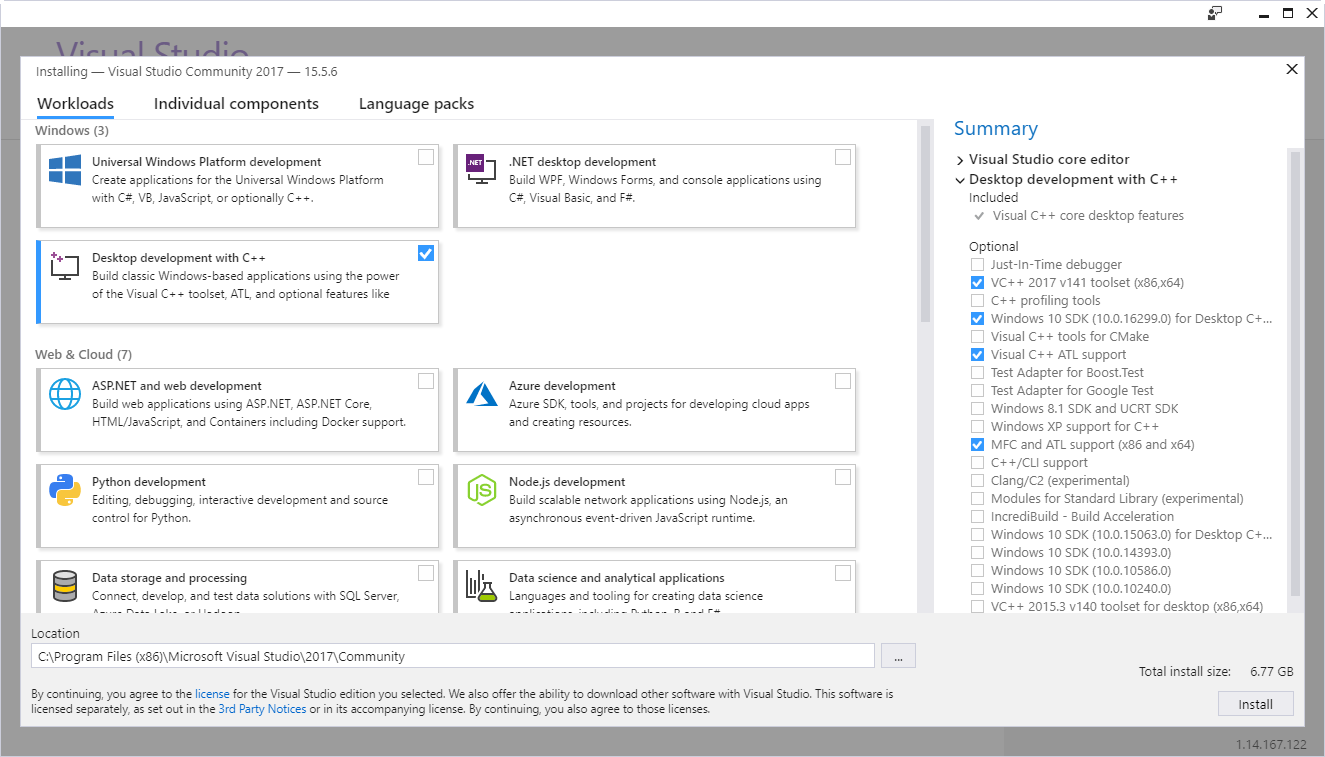Image resolution: width=1325 pixels, height=757 pixels.
Task: Enable Modules for Standard Library (experimental)
Action: pos(977,499)
